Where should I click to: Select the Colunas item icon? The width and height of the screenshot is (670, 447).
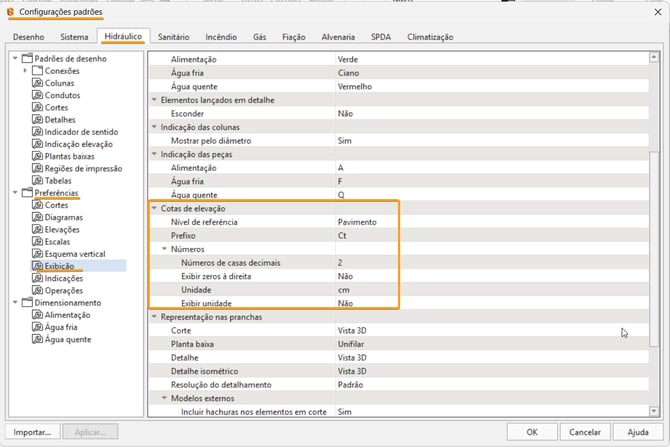tap(38, 83)
